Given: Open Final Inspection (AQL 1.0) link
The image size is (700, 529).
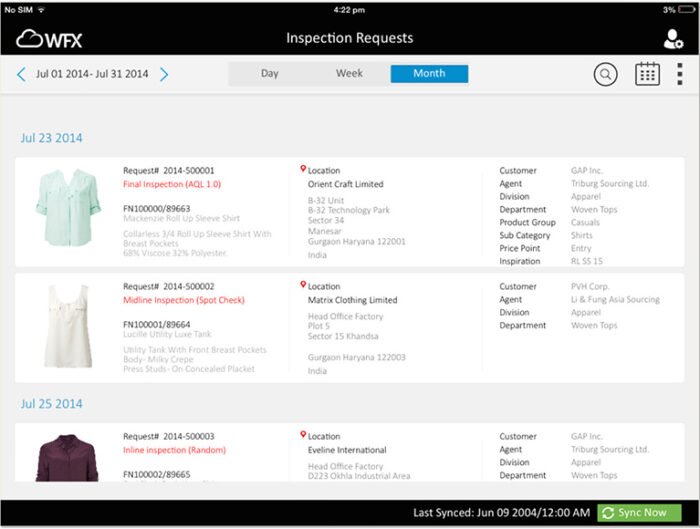Looking at the screenshot, I should tap(172, 184).
